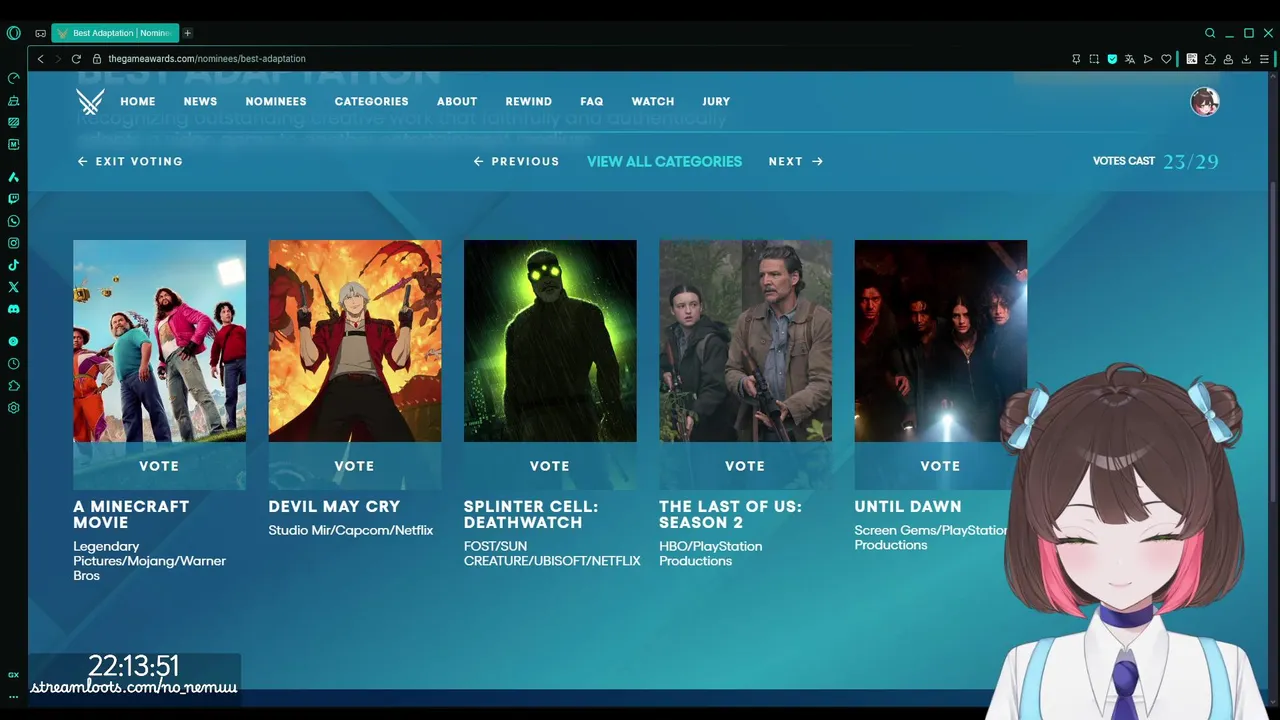
Task: Open sidebar extensions cube icon
Action: 13,386
